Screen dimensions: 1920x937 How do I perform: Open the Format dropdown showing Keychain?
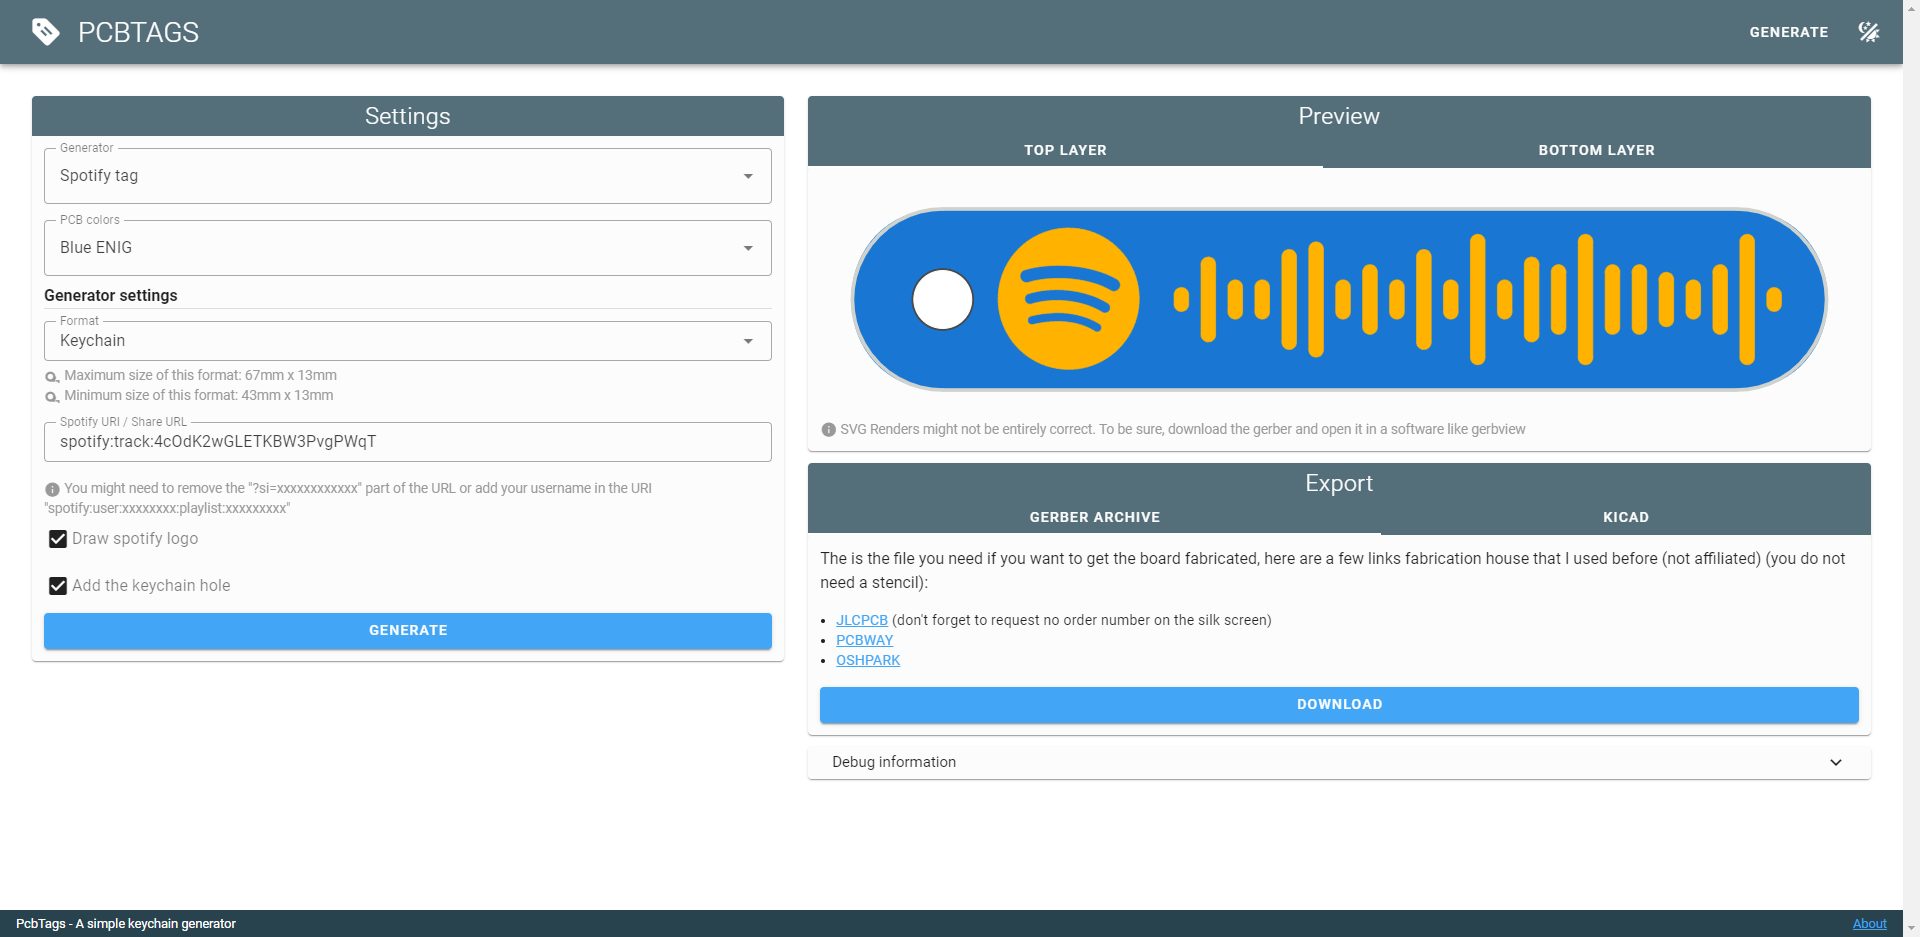407,341
